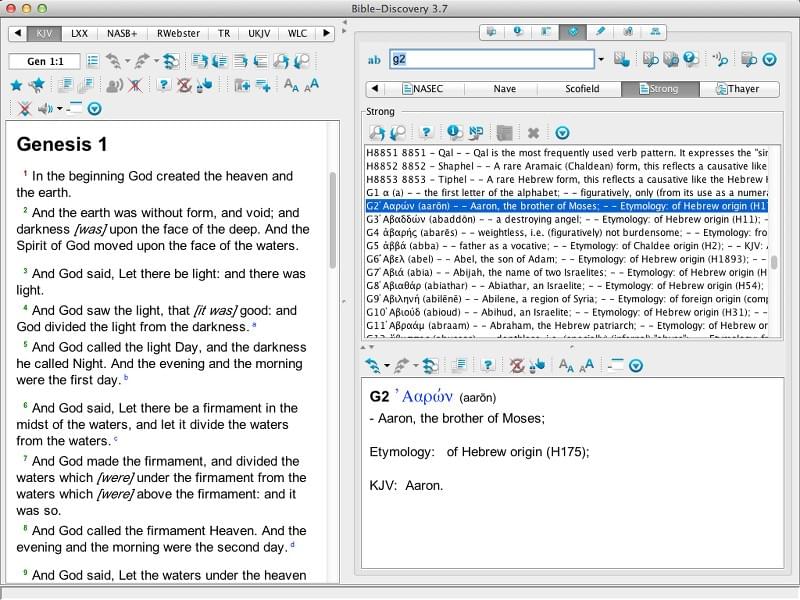Screen dimensions: 800x600
Task: Click the blue round down-arrow in Bible toolbar
Action: pyautogui.click(x=94, y=109)
